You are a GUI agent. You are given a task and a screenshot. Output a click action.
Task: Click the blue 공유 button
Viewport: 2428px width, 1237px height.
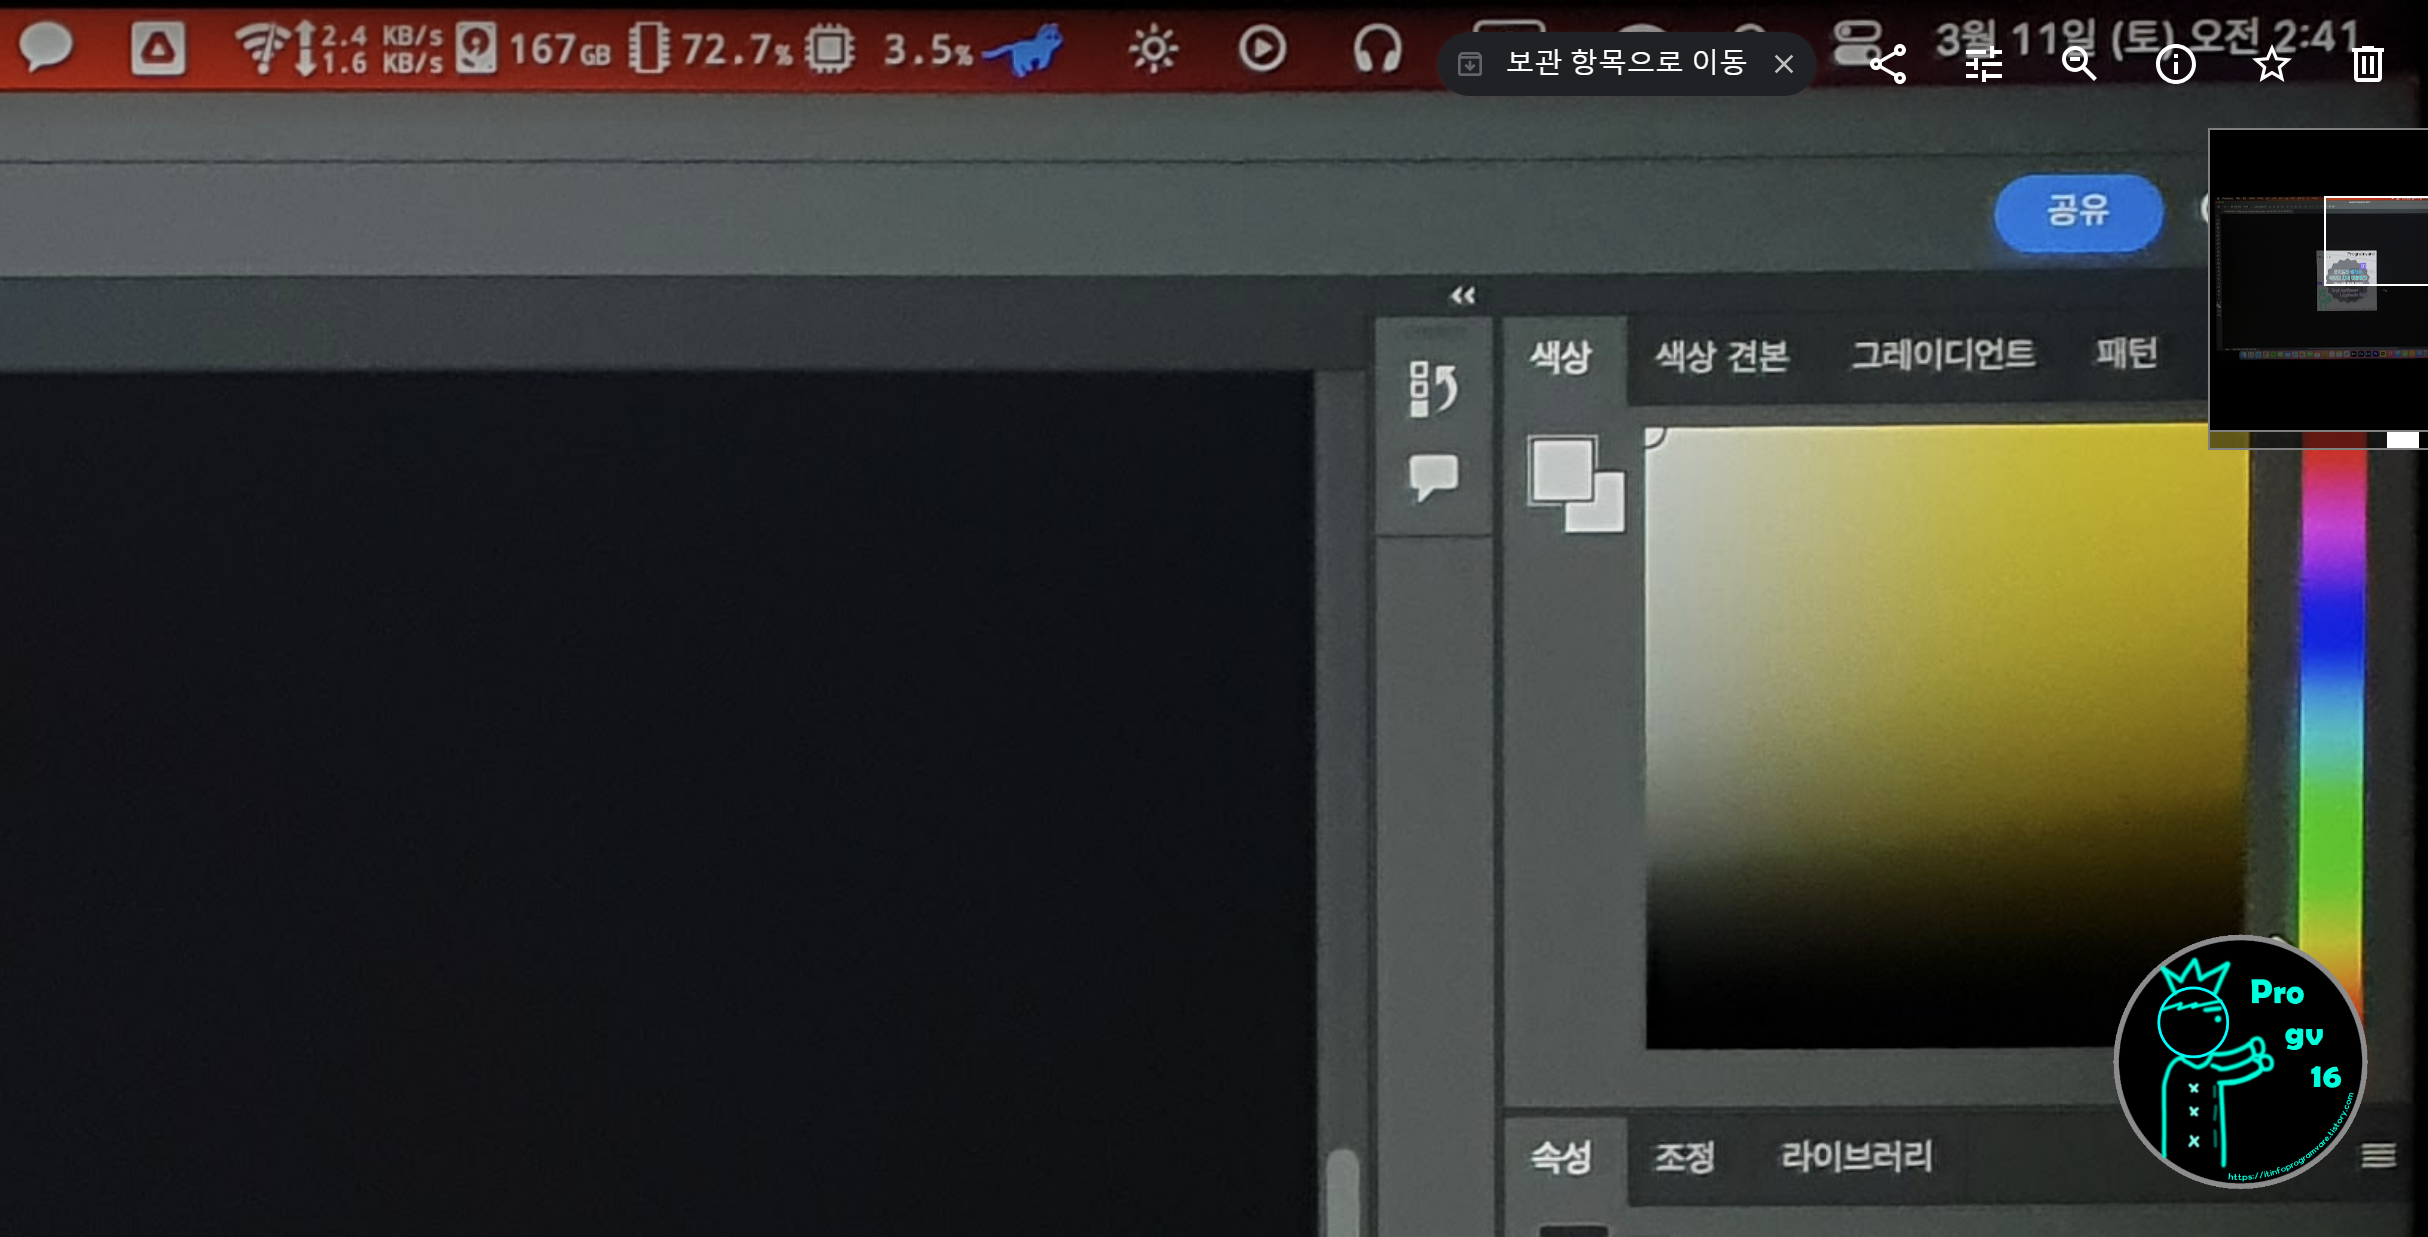click(2078, 211)
